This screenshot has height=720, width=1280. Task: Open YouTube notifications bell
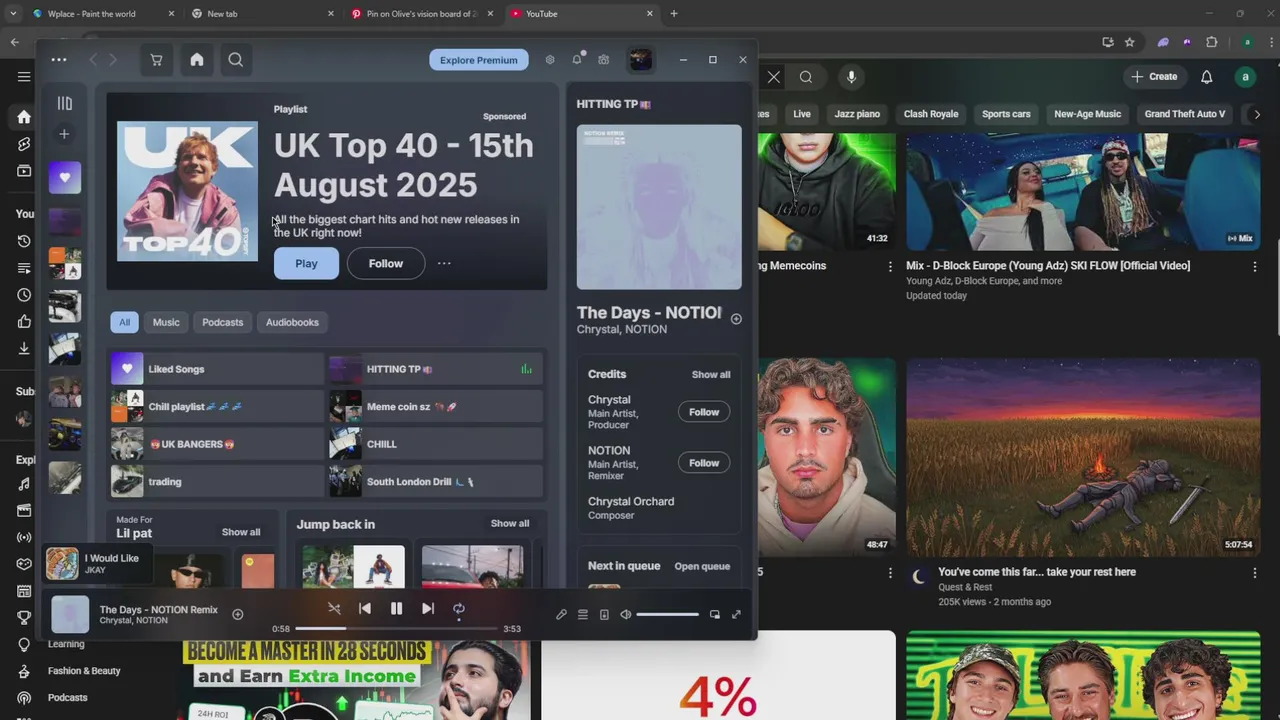[1207, 77]
